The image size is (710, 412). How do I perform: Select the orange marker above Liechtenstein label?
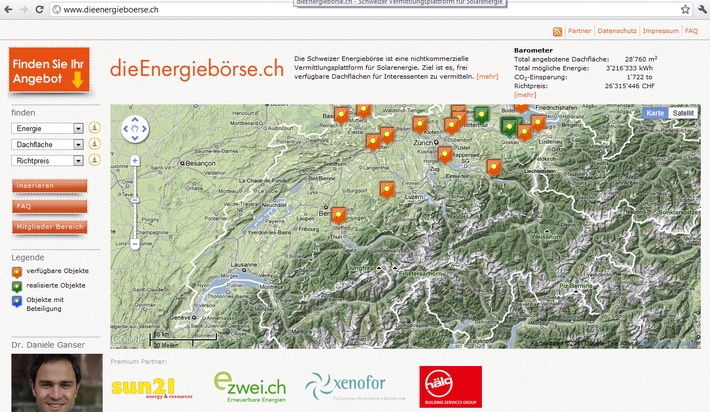click(494, 167)
